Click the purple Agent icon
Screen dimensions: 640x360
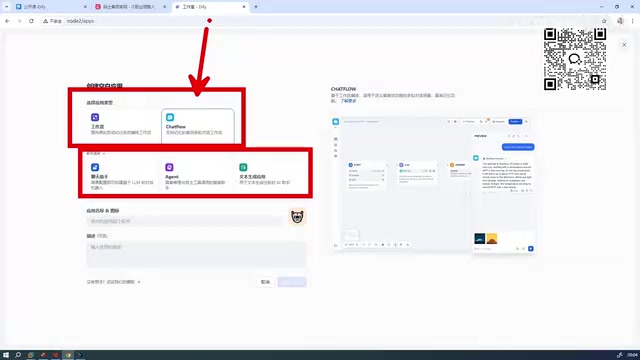click(169, 167)
